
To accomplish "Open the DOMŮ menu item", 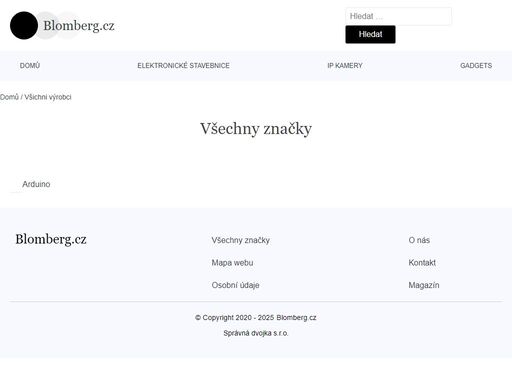I will [30, 66].
